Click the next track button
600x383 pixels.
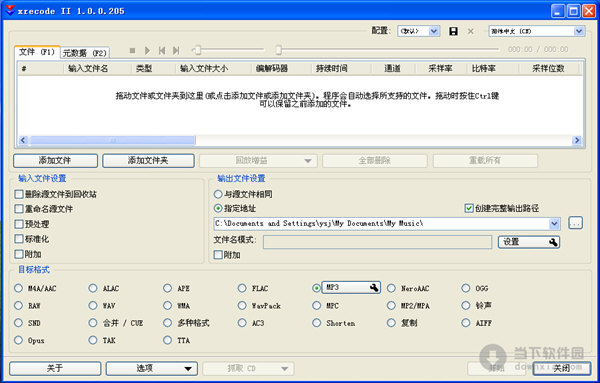[x=176, y=50]
